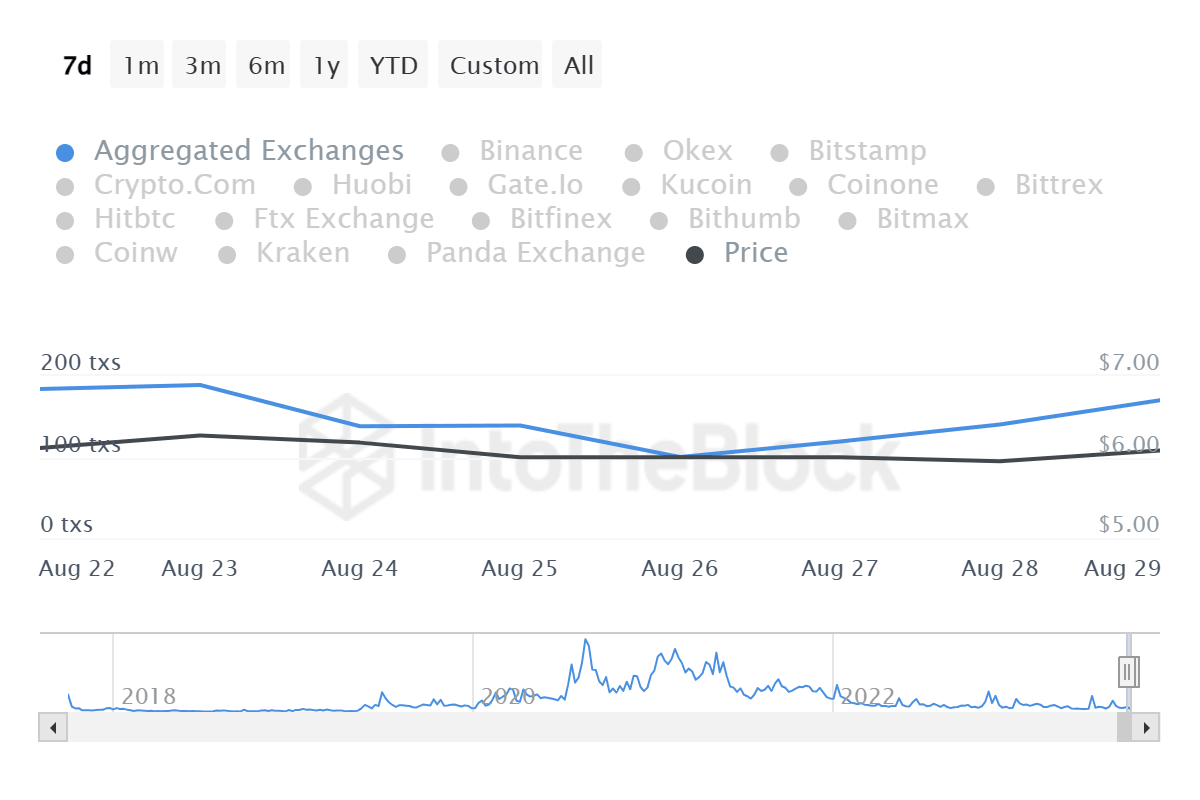Click scrollbar right arrow
Viewport: 1200px width, 800px height.
1147,727
